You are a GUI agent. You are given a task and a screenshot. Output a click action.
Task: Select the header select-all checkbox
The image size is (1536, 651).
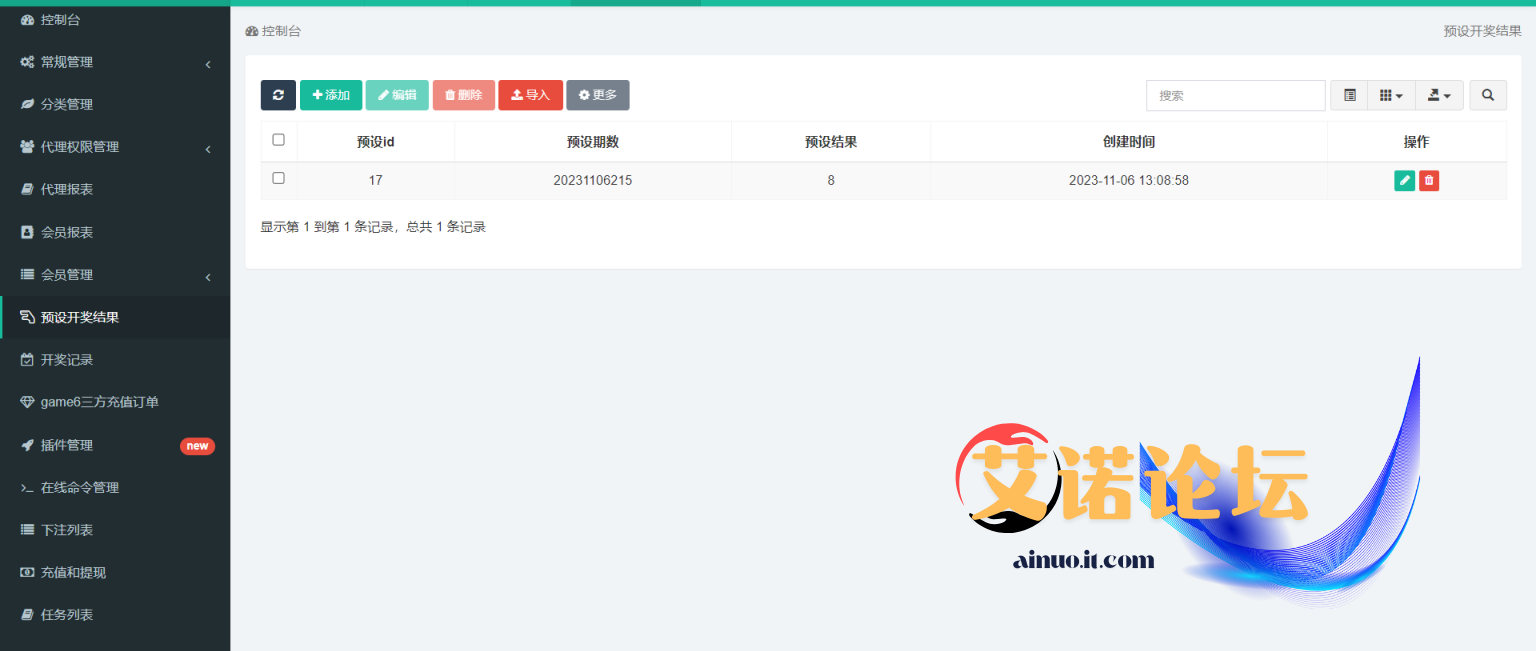(x=279, y=140)
